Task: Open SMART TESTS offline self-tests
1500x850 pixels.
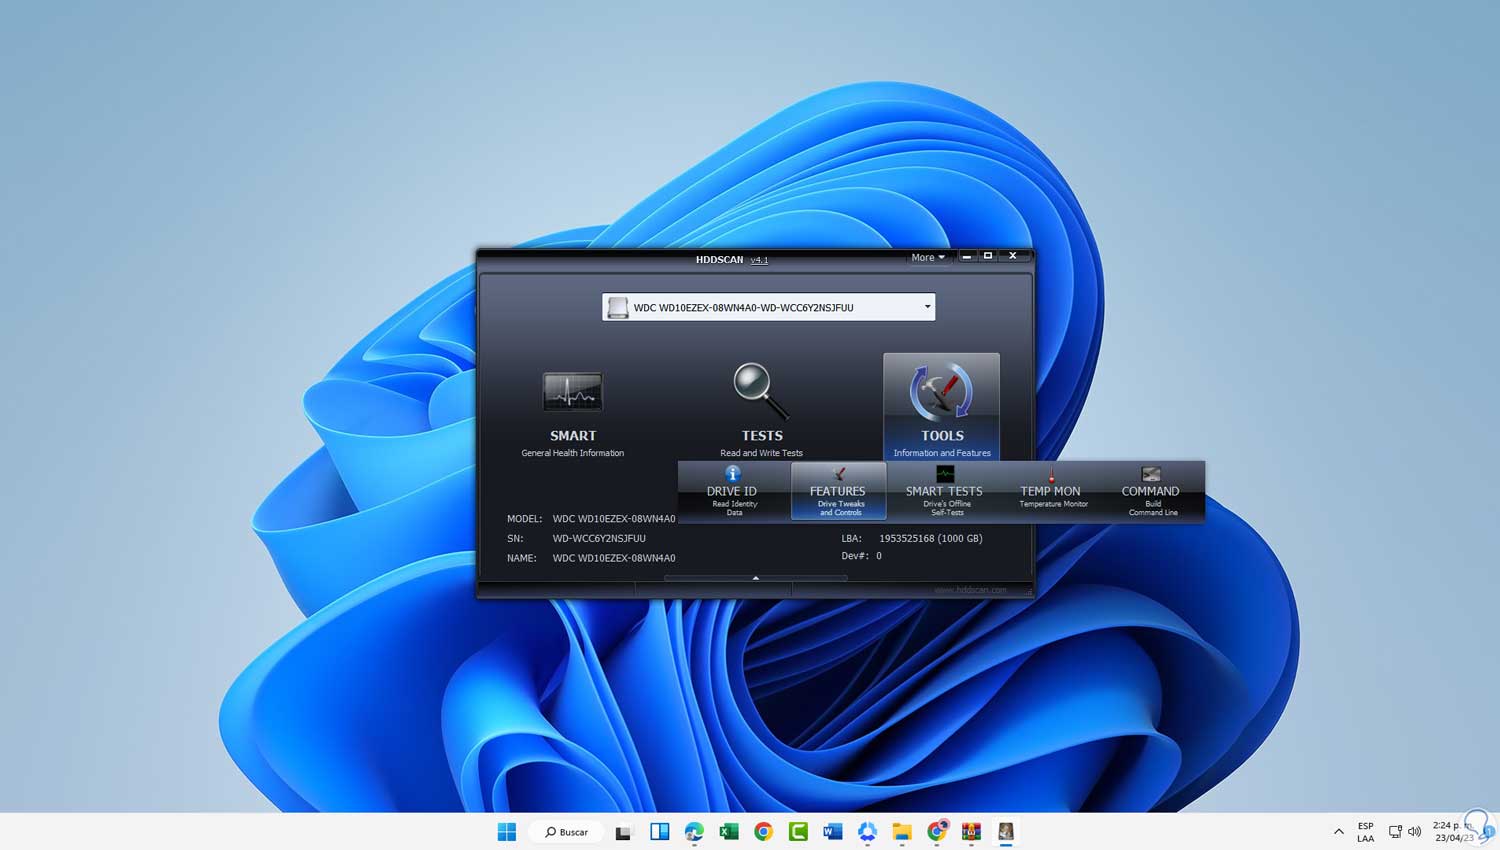Action: click(x=944, y=491)
